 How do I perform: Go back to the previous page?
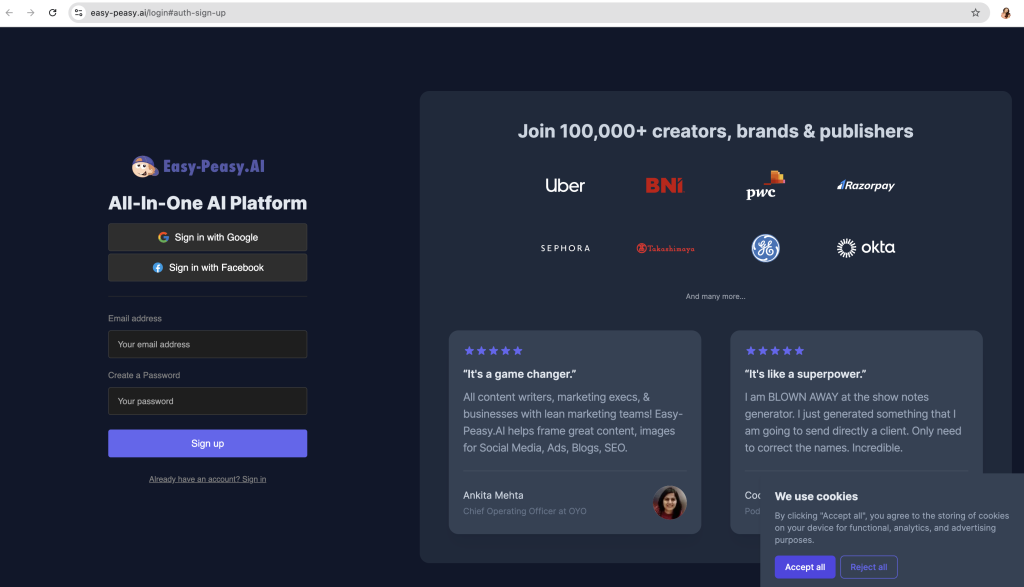coord(10,13)
